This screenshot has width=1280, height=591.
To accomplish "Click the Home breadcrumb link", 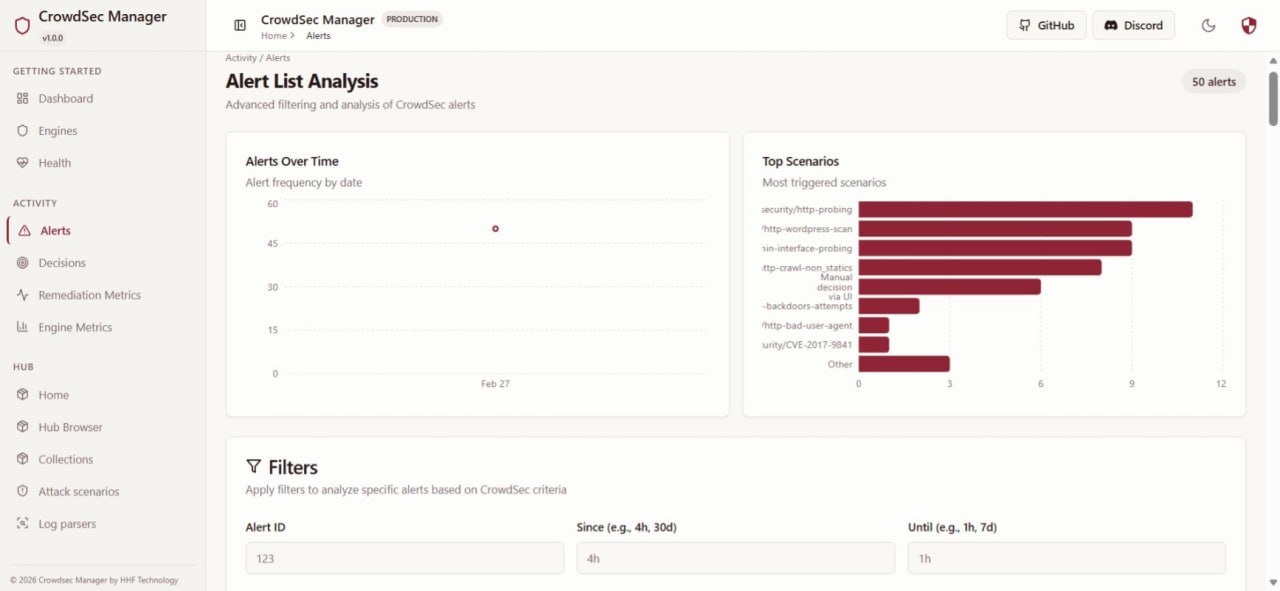I will (x=273, y=36).
